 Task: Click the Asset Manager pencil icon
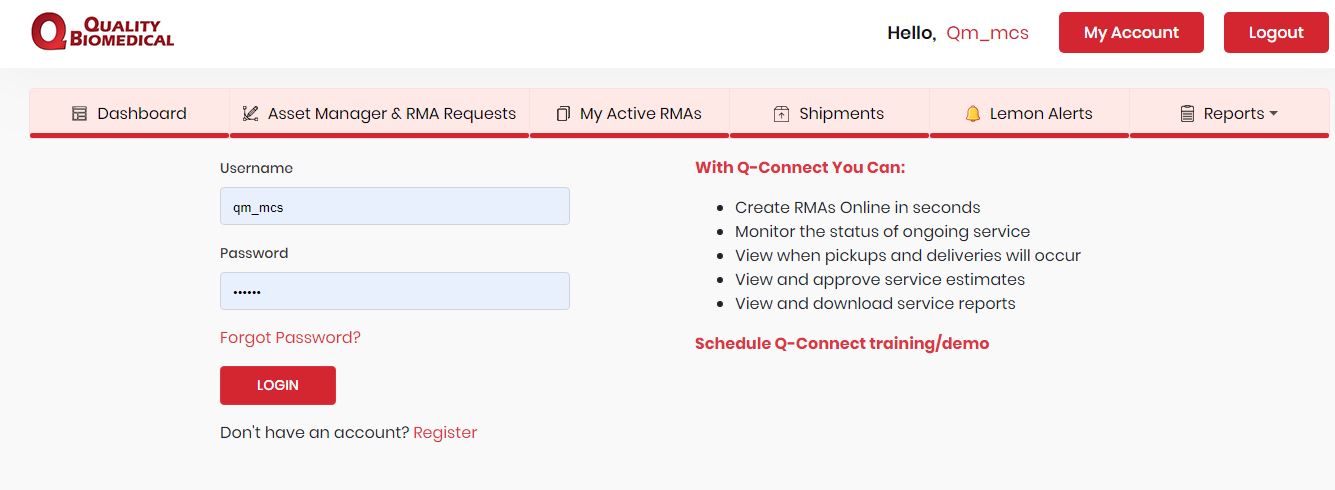click(251, 114)
